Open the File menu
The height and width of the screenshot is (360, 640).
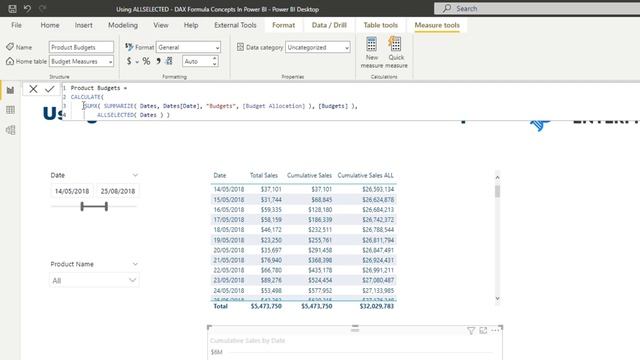point(16,25)
